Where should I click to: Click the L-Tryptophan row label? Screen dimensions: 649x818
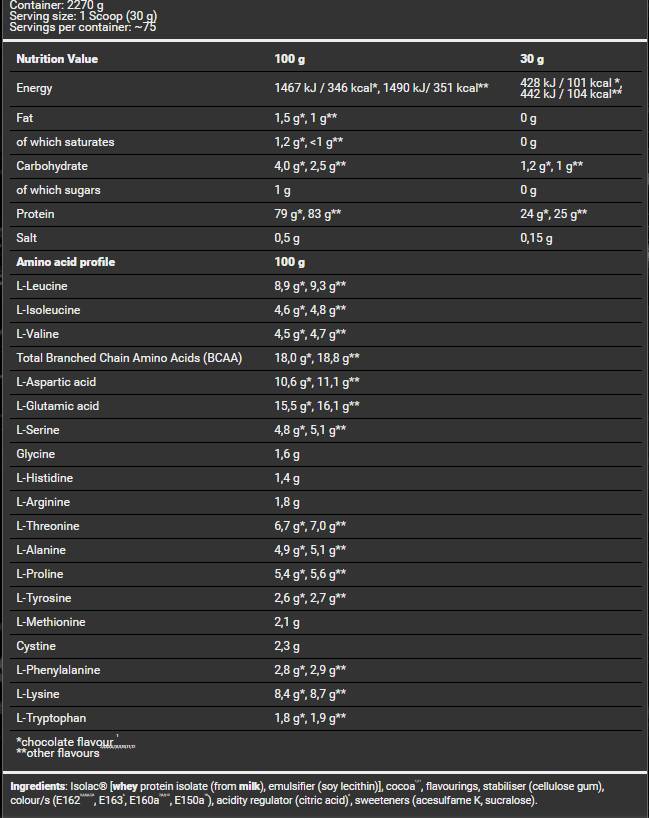[51, 718]
